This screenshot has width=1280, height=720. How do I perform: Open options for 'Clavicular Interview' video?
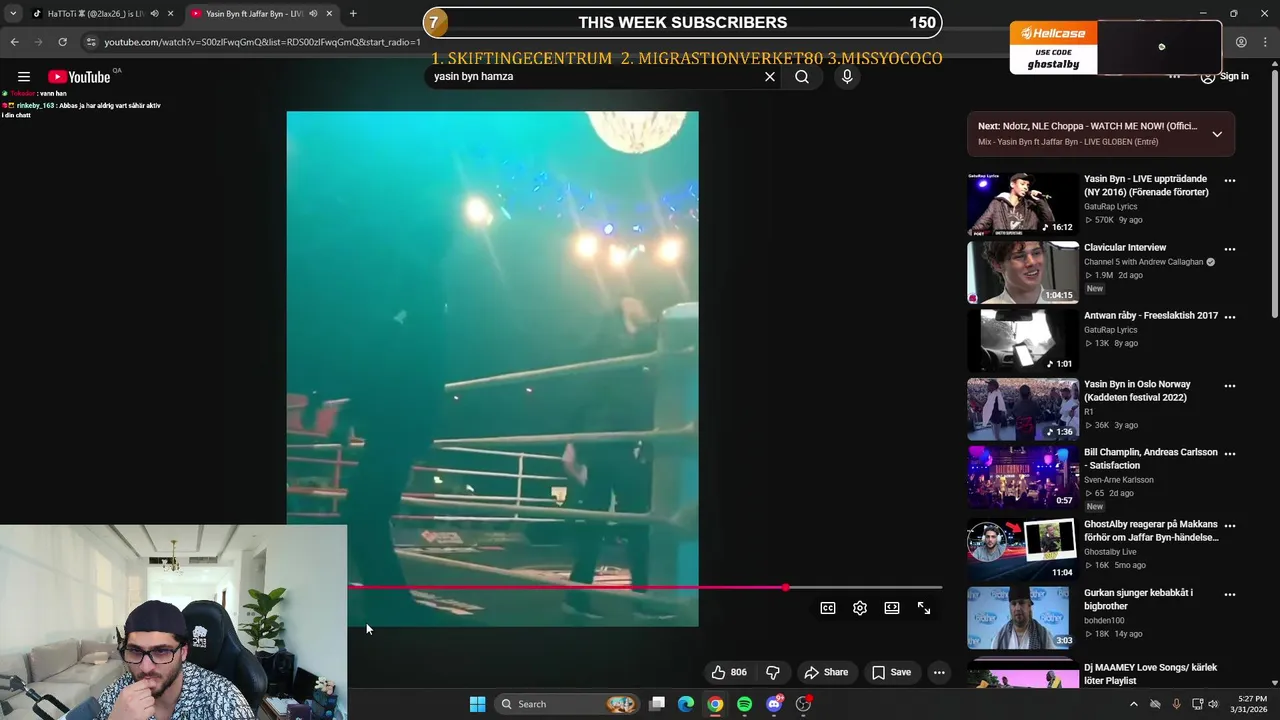[1230, 249]
